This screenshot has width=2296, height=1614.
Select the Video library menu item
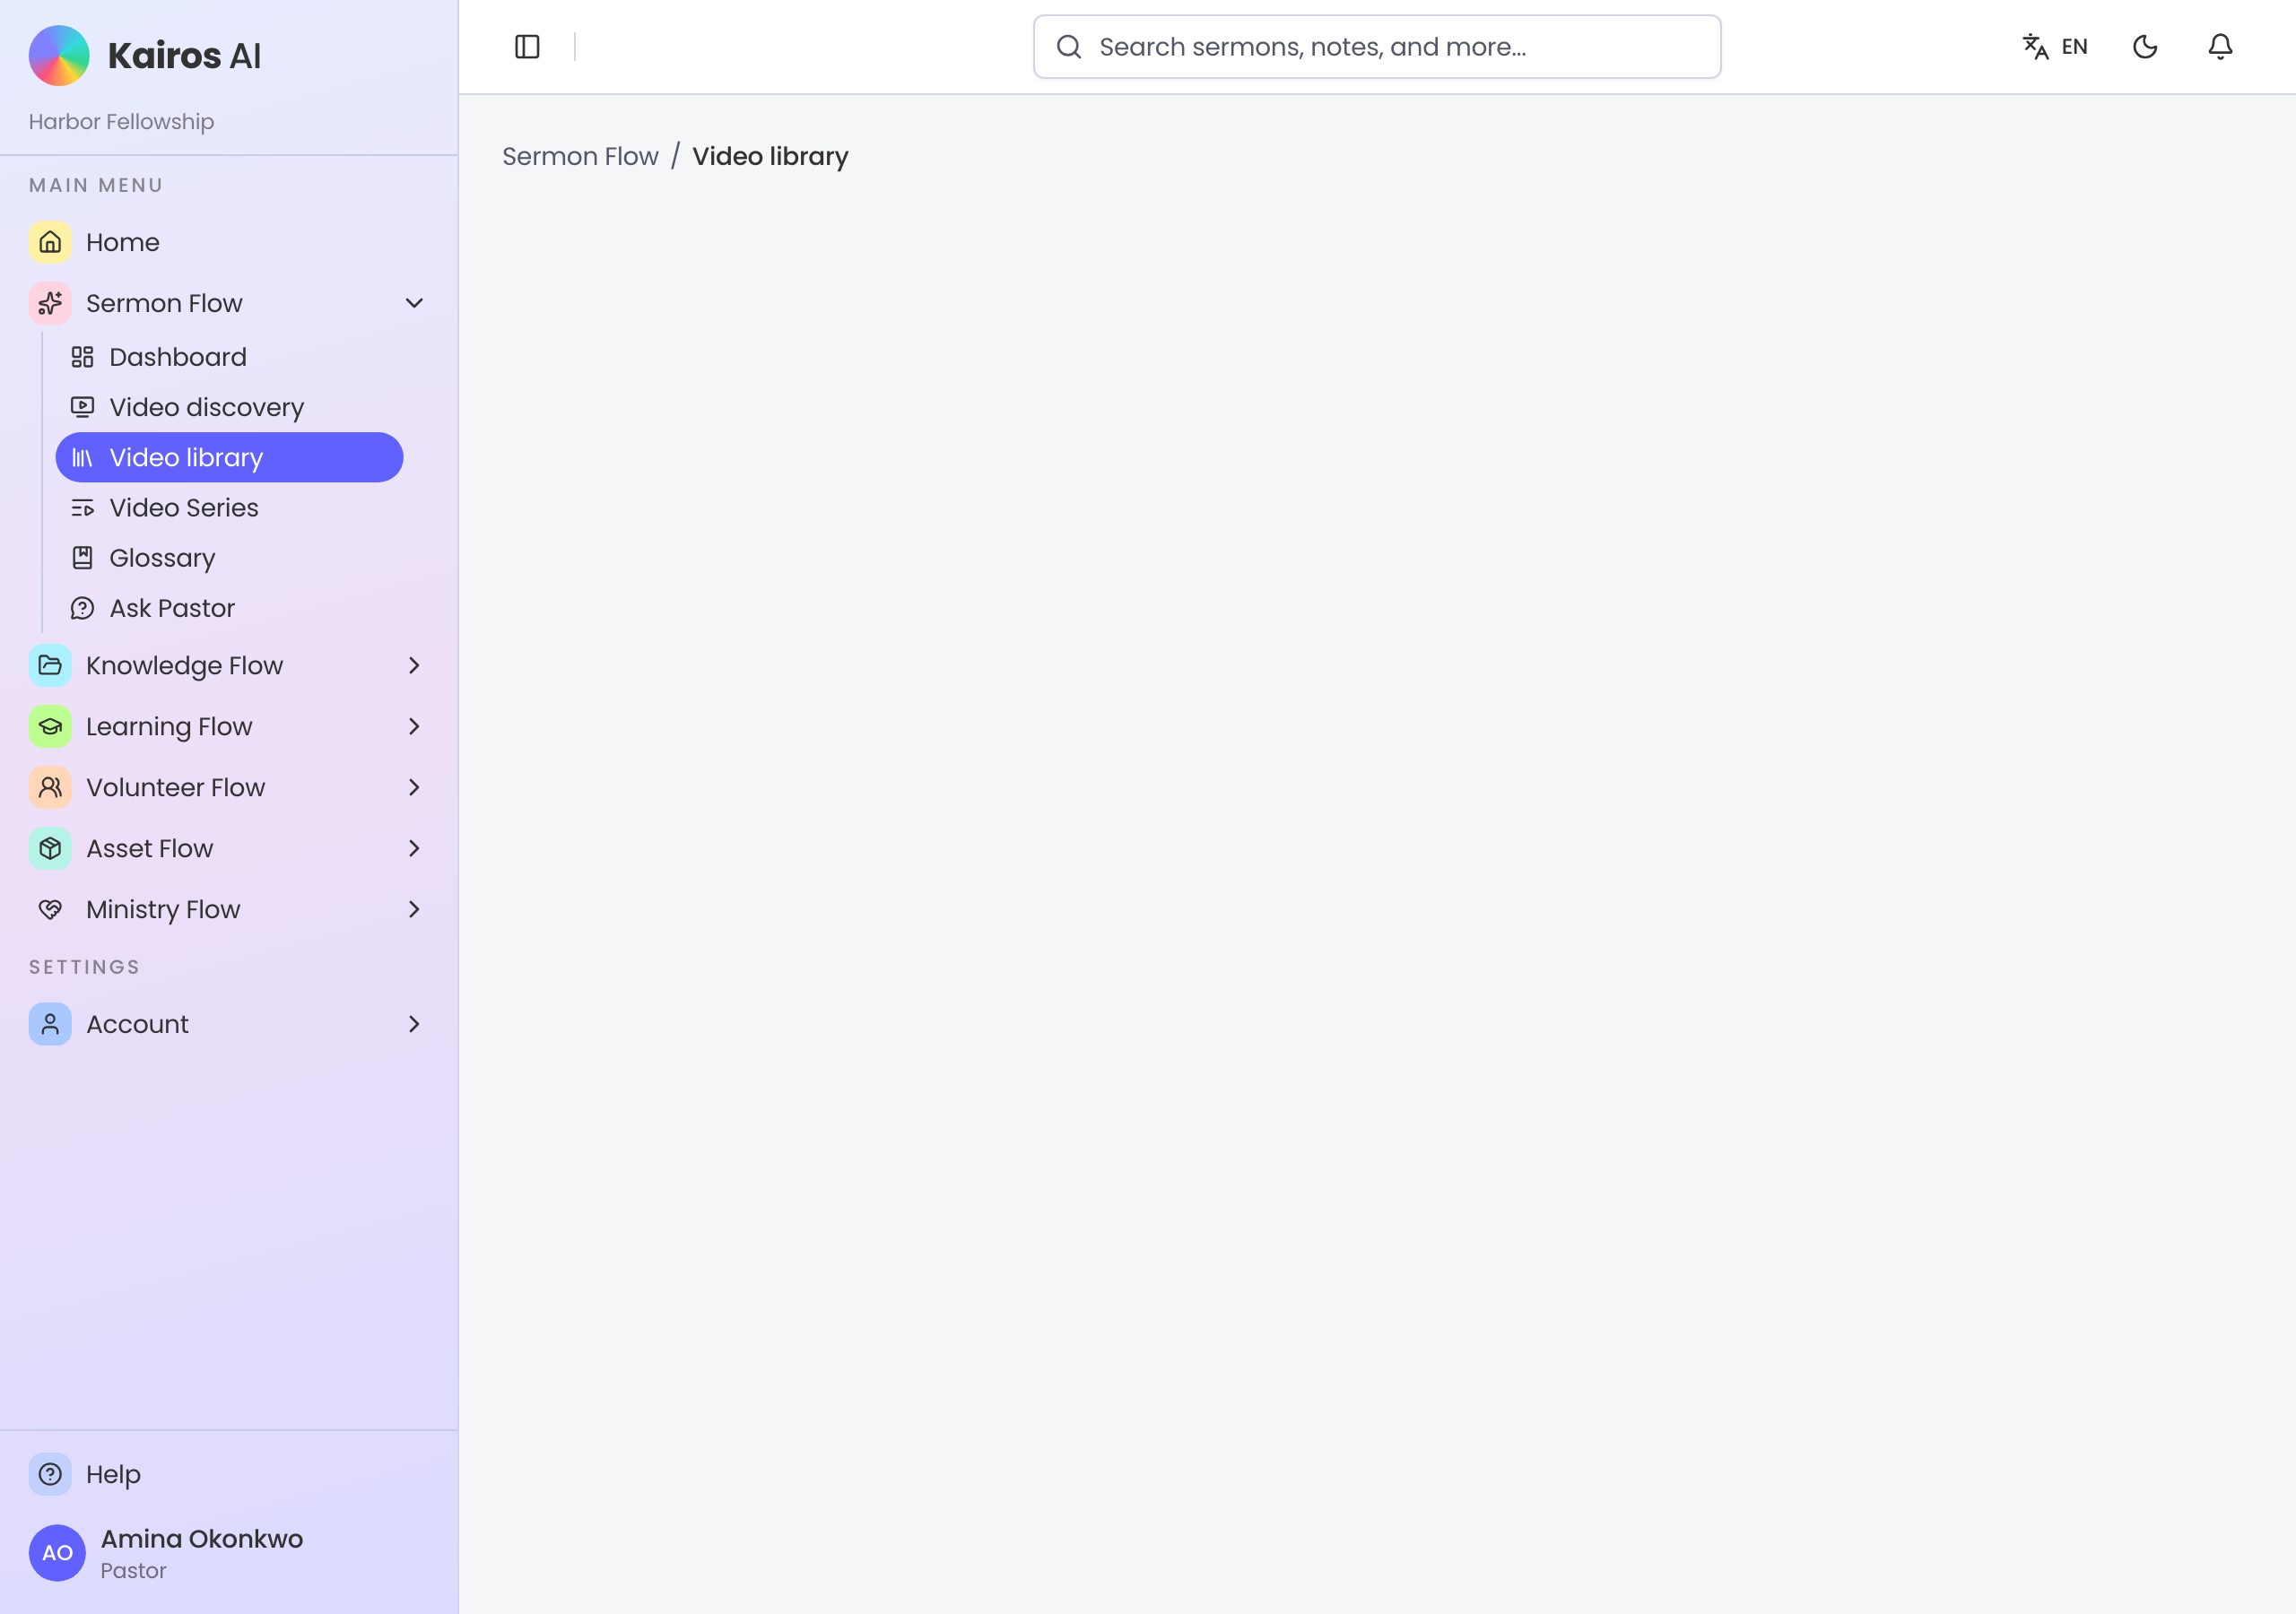click(229, 458)
